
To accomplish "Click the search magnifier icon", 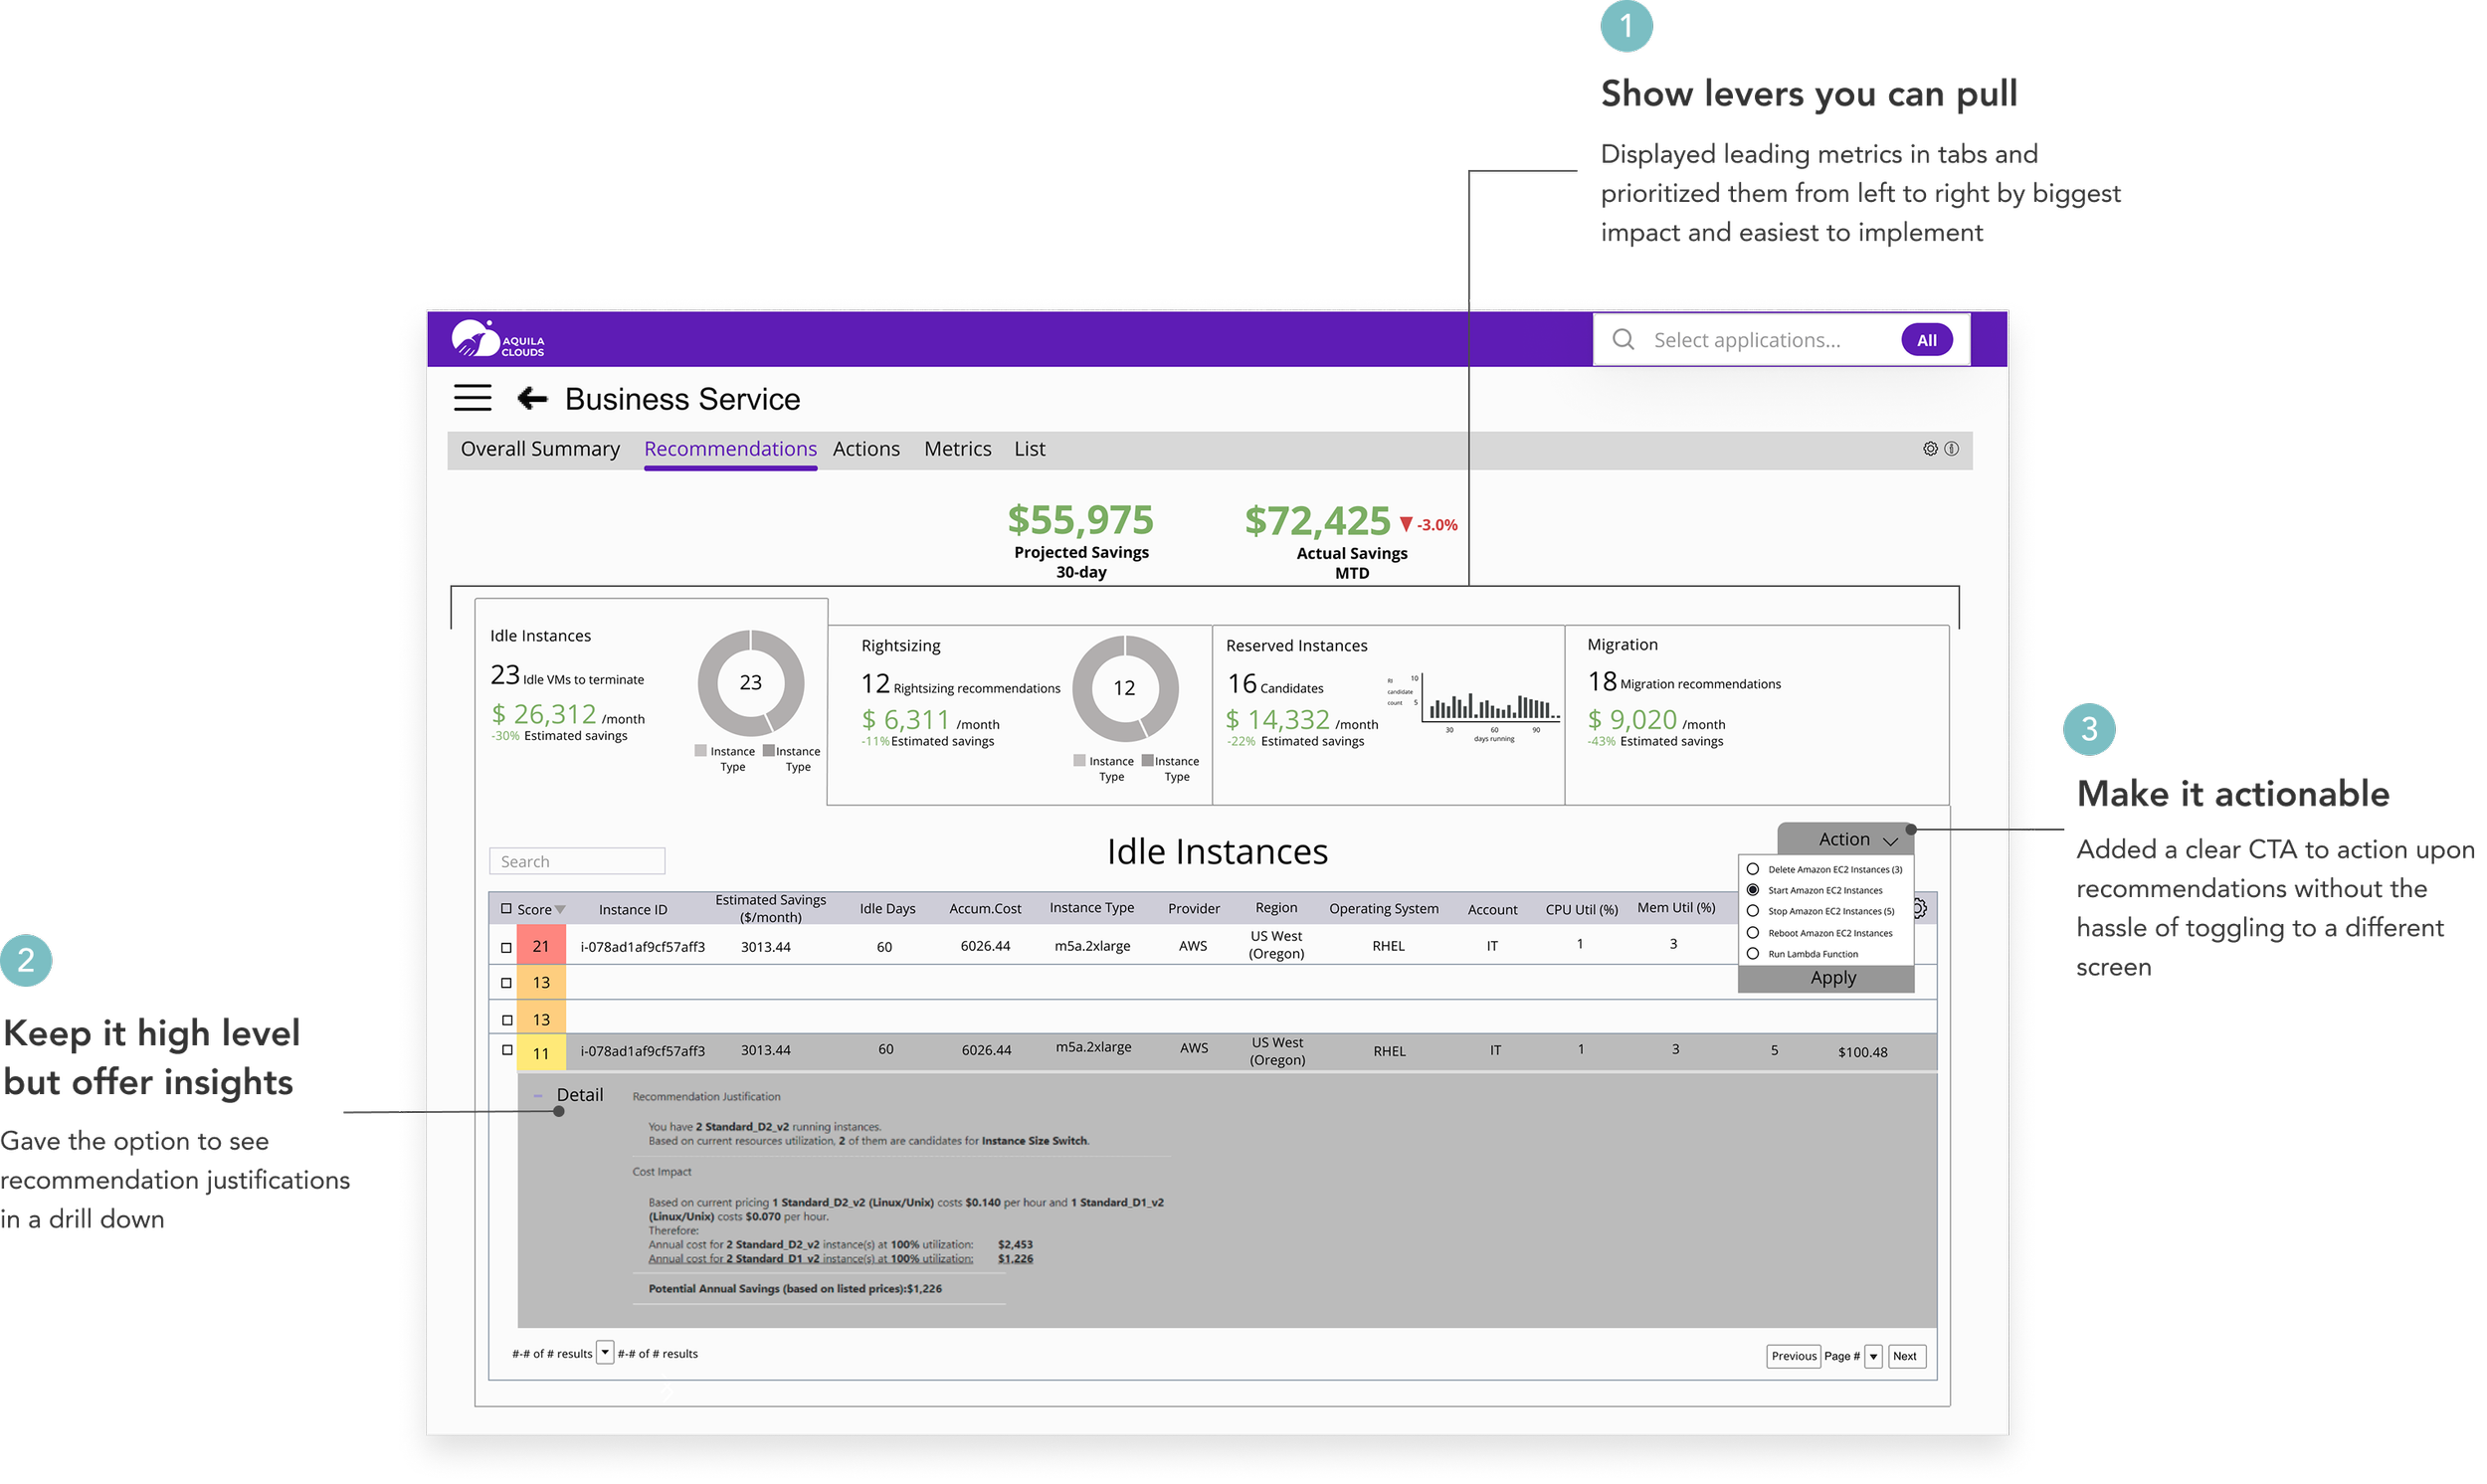I will pos(1623,340).
